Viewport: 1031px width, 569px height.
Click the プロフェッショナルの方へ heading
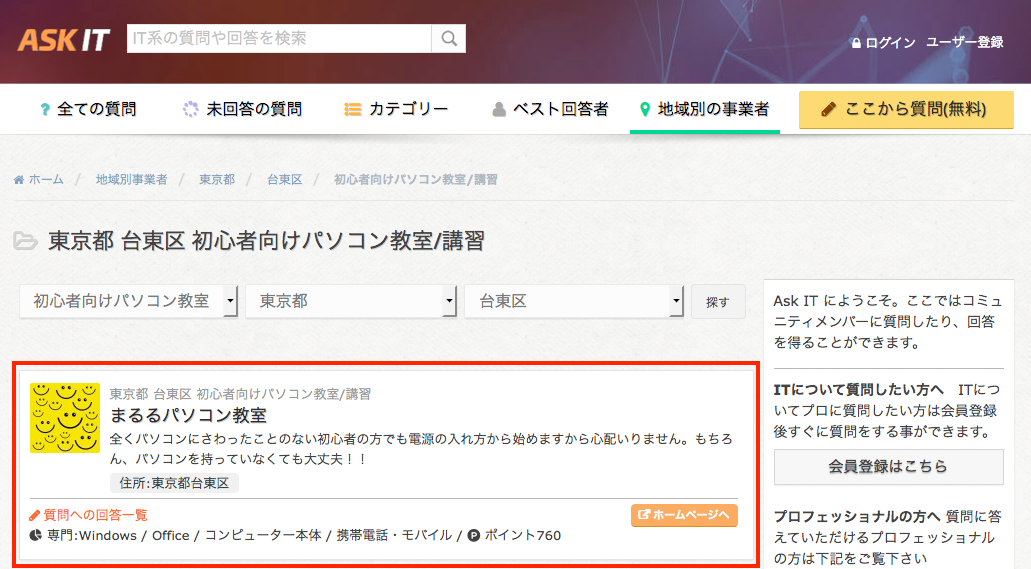click(856, 516)
